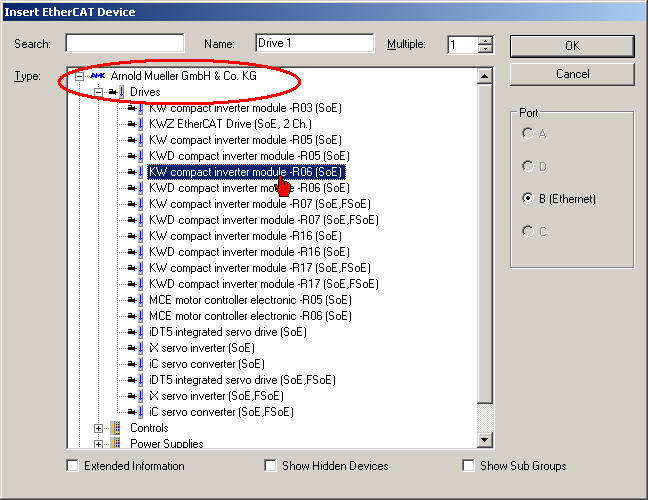Click the AMK logo icon beside Arnold Mueller
648x500 pixels.
[x=98, y=76]
